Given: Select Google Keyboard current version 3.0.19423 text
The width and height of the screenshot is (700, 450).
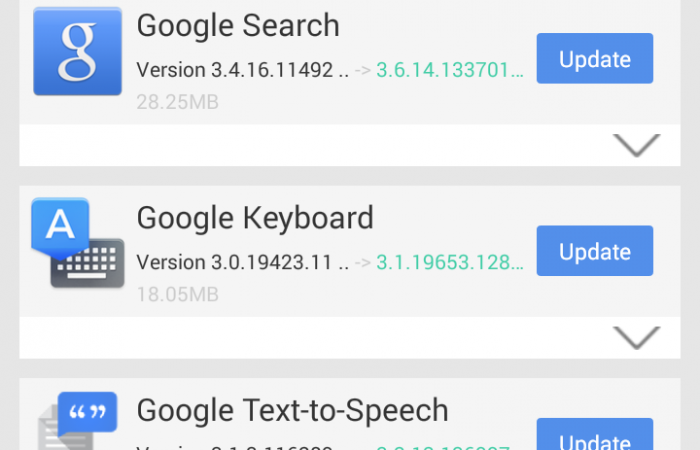Looking at the screenshot, I should tap(242, 262).
